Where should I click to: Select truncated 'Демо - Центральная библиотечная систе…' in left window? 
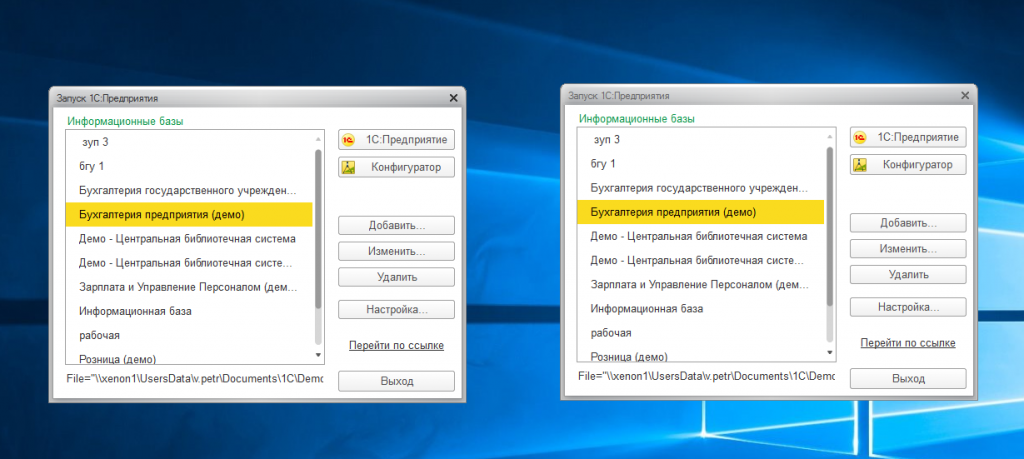pos(189,263)
